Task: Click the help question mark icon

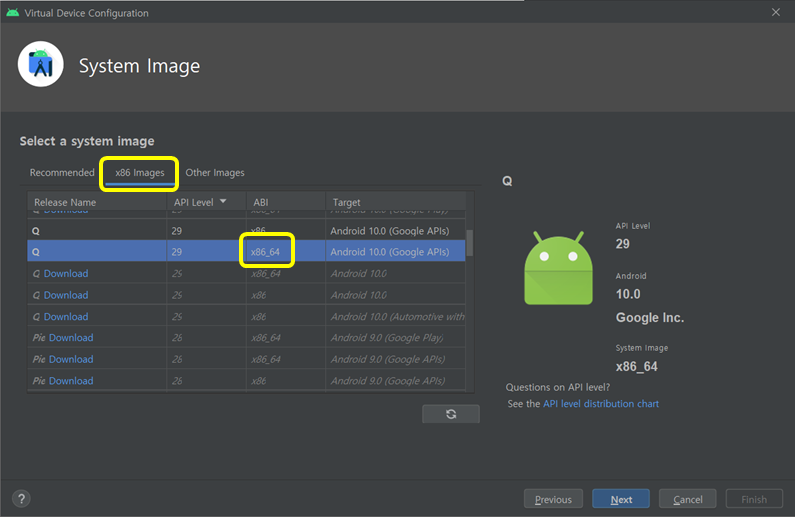Action: (x=21, y=499)
